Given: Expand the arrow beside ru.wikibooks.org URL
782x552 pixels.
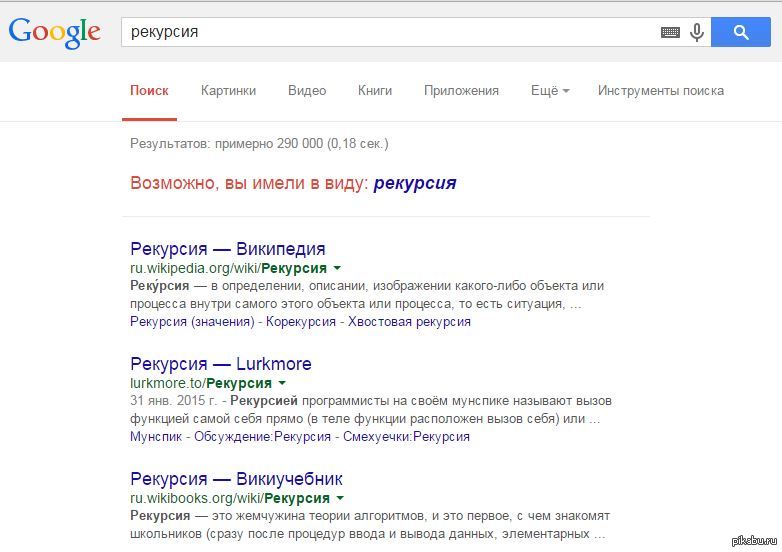Looking at the screenshot, I should point(340,498).
